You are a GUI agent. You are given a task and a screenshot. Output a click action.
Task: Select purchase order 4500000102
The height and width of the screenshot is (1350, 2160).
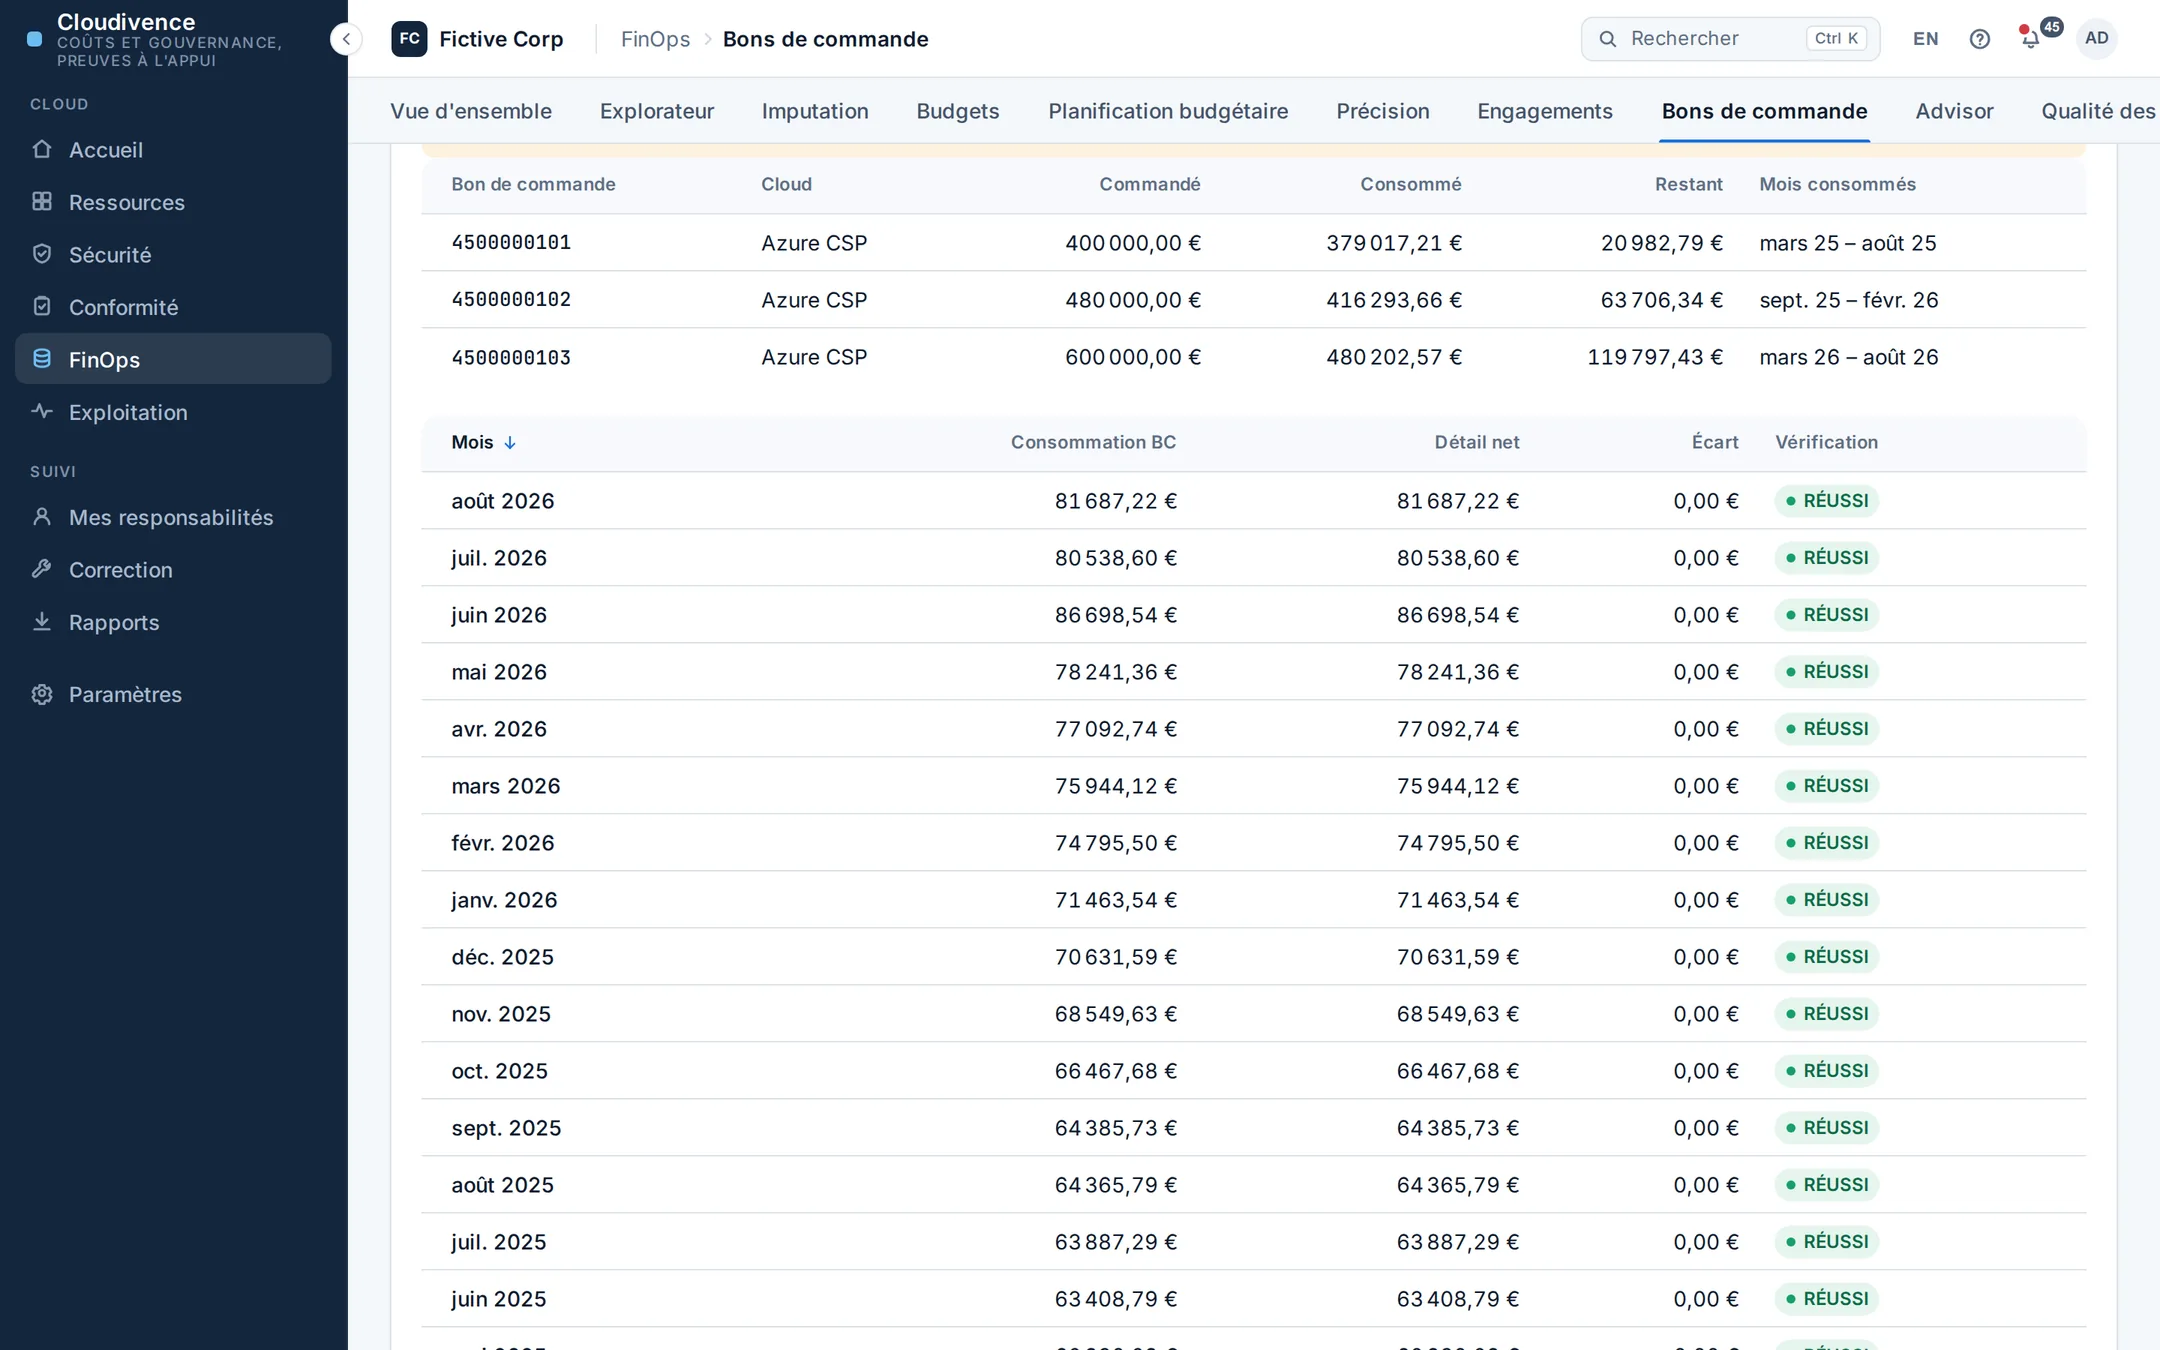pyautogui.click(x=511, y=300)
